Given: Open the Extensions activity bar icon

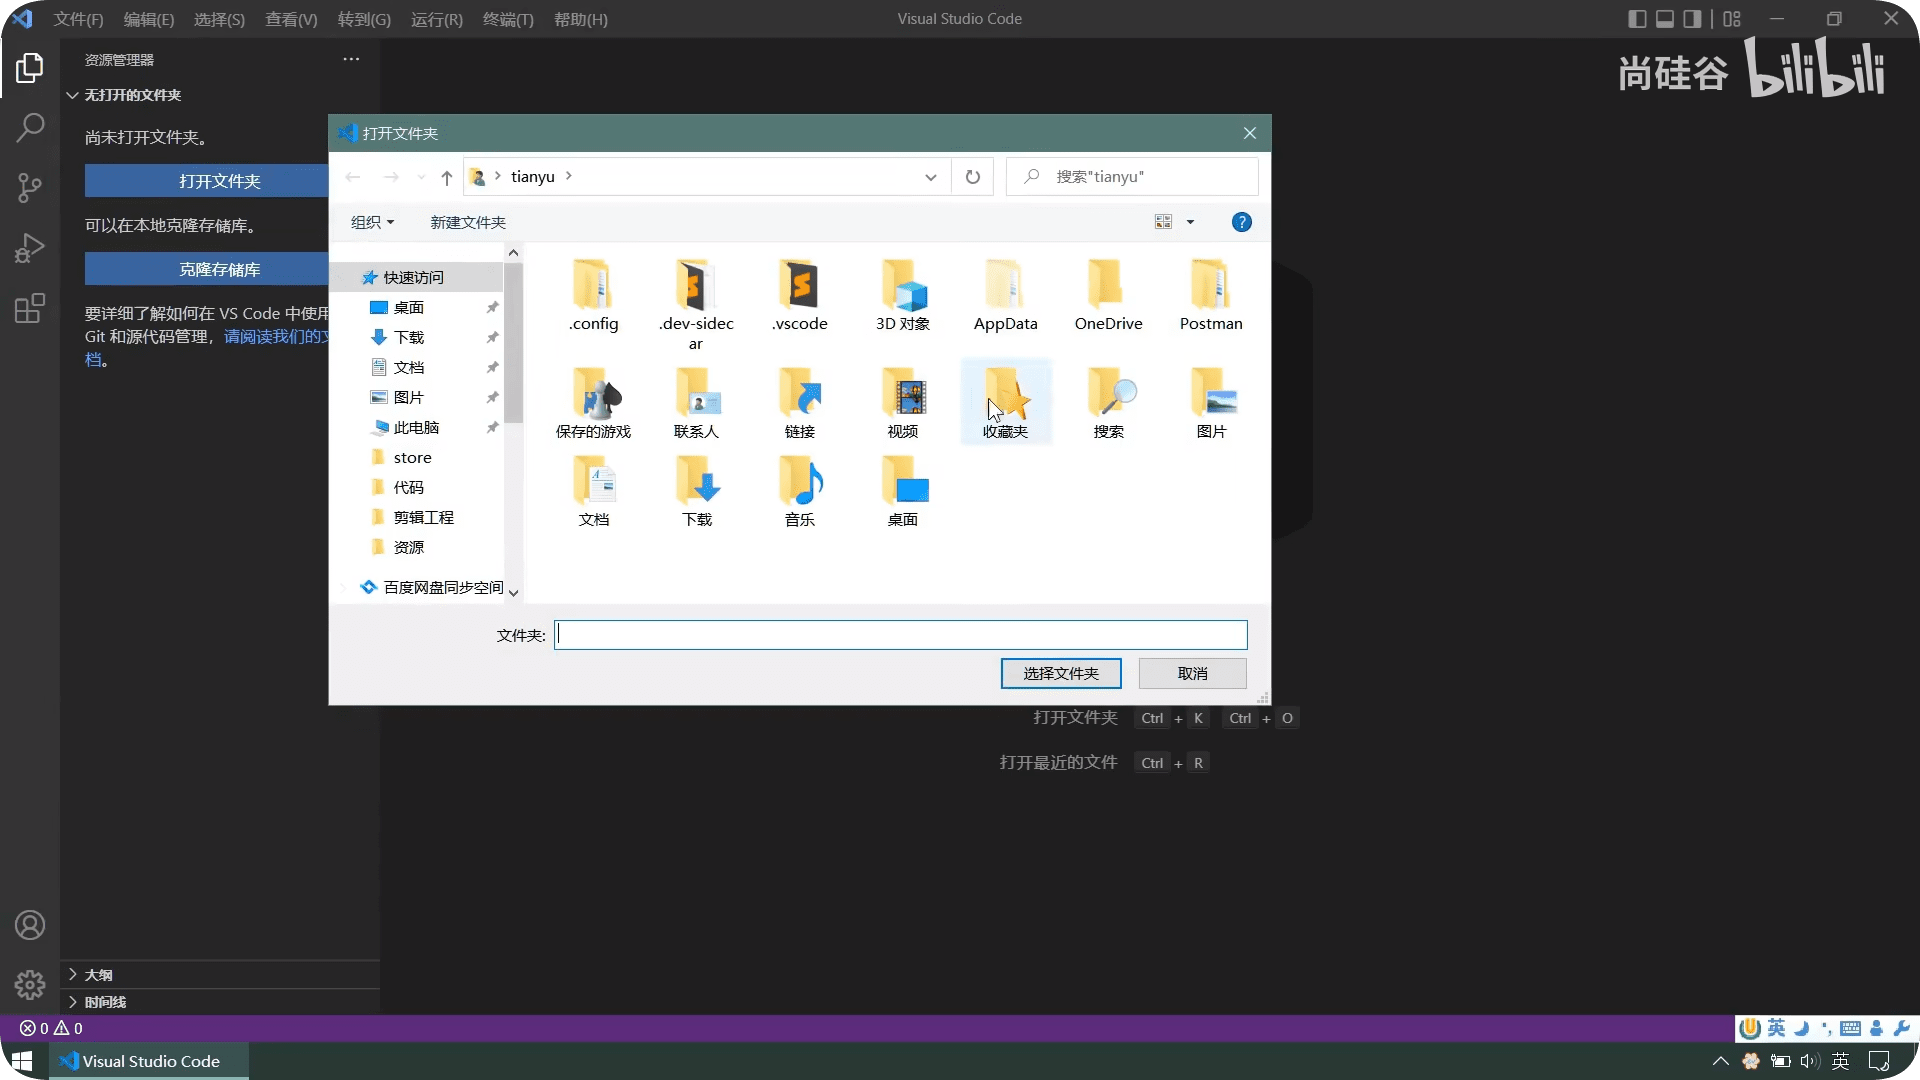Looking at the screenshot, I should click(x=30, y=308).
